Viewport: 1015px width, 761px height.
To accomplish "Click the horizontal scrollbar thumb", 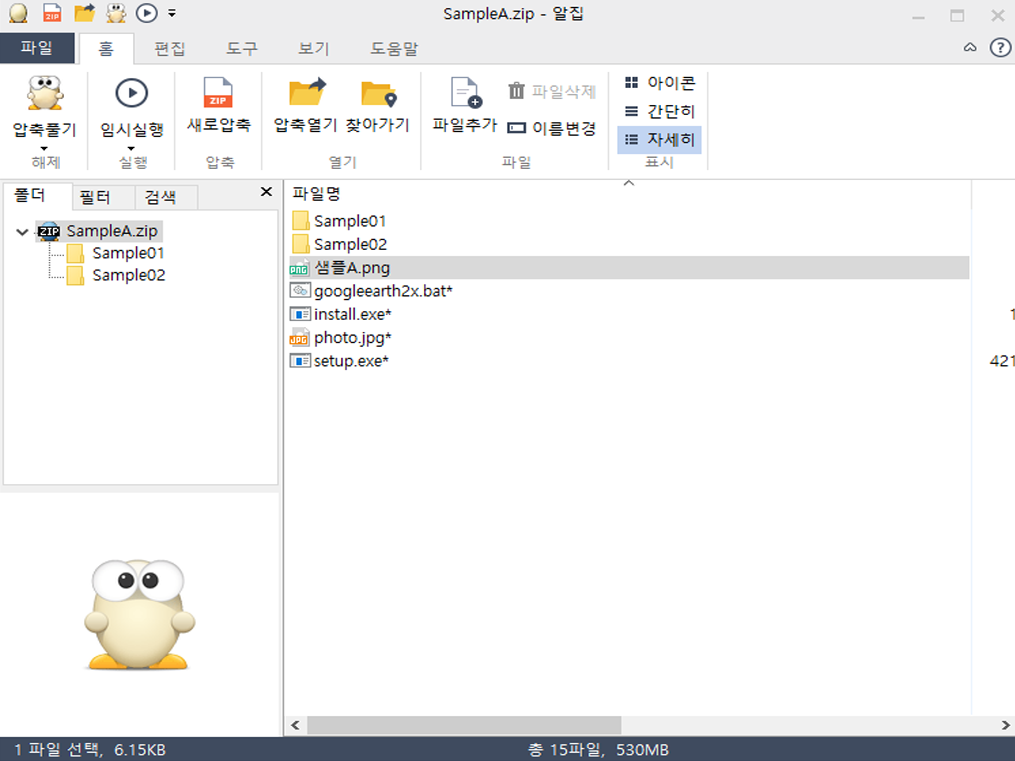I will (464, 725).
